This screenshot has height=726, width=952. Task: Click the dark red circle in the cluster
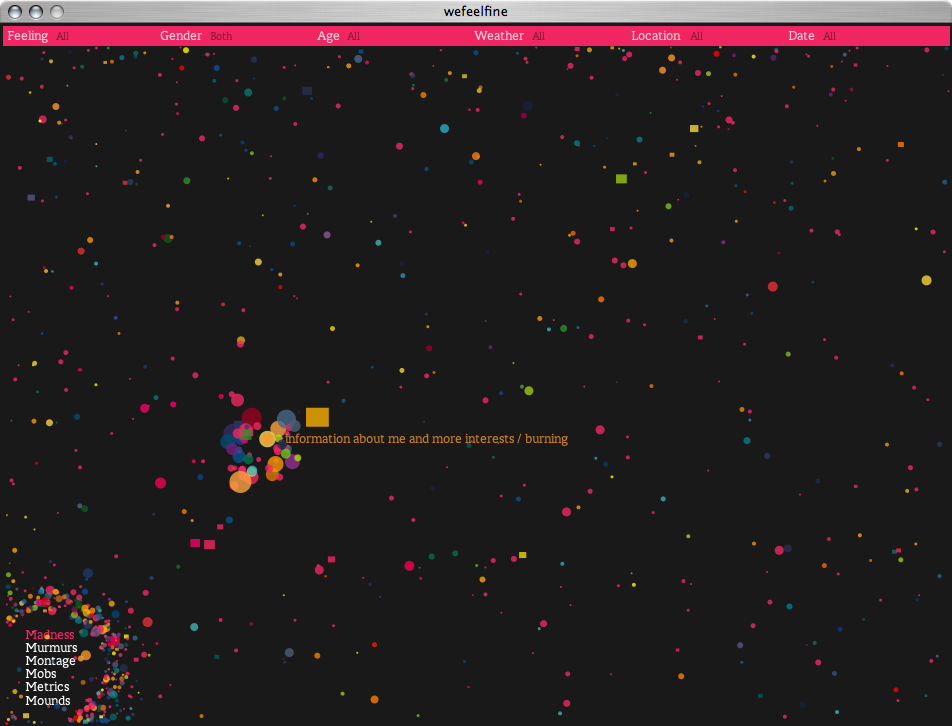252,418
